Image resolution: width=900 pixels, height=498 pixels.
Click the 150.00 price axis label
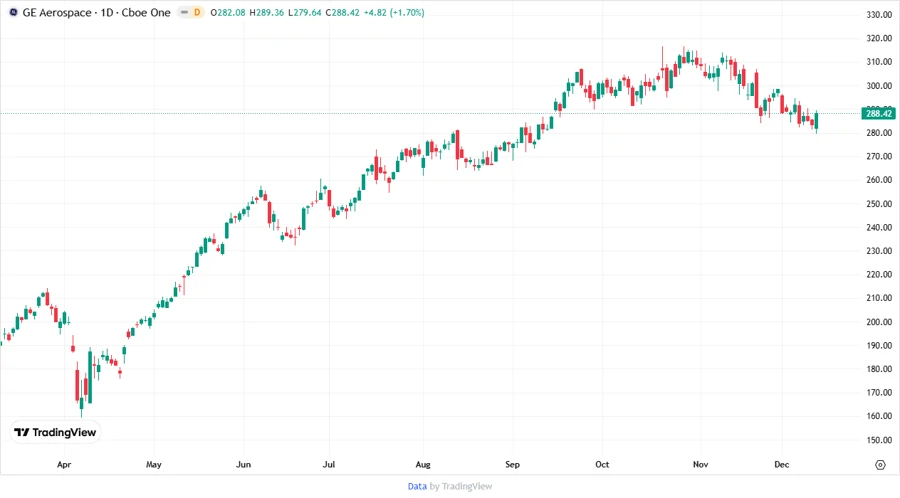879,440
